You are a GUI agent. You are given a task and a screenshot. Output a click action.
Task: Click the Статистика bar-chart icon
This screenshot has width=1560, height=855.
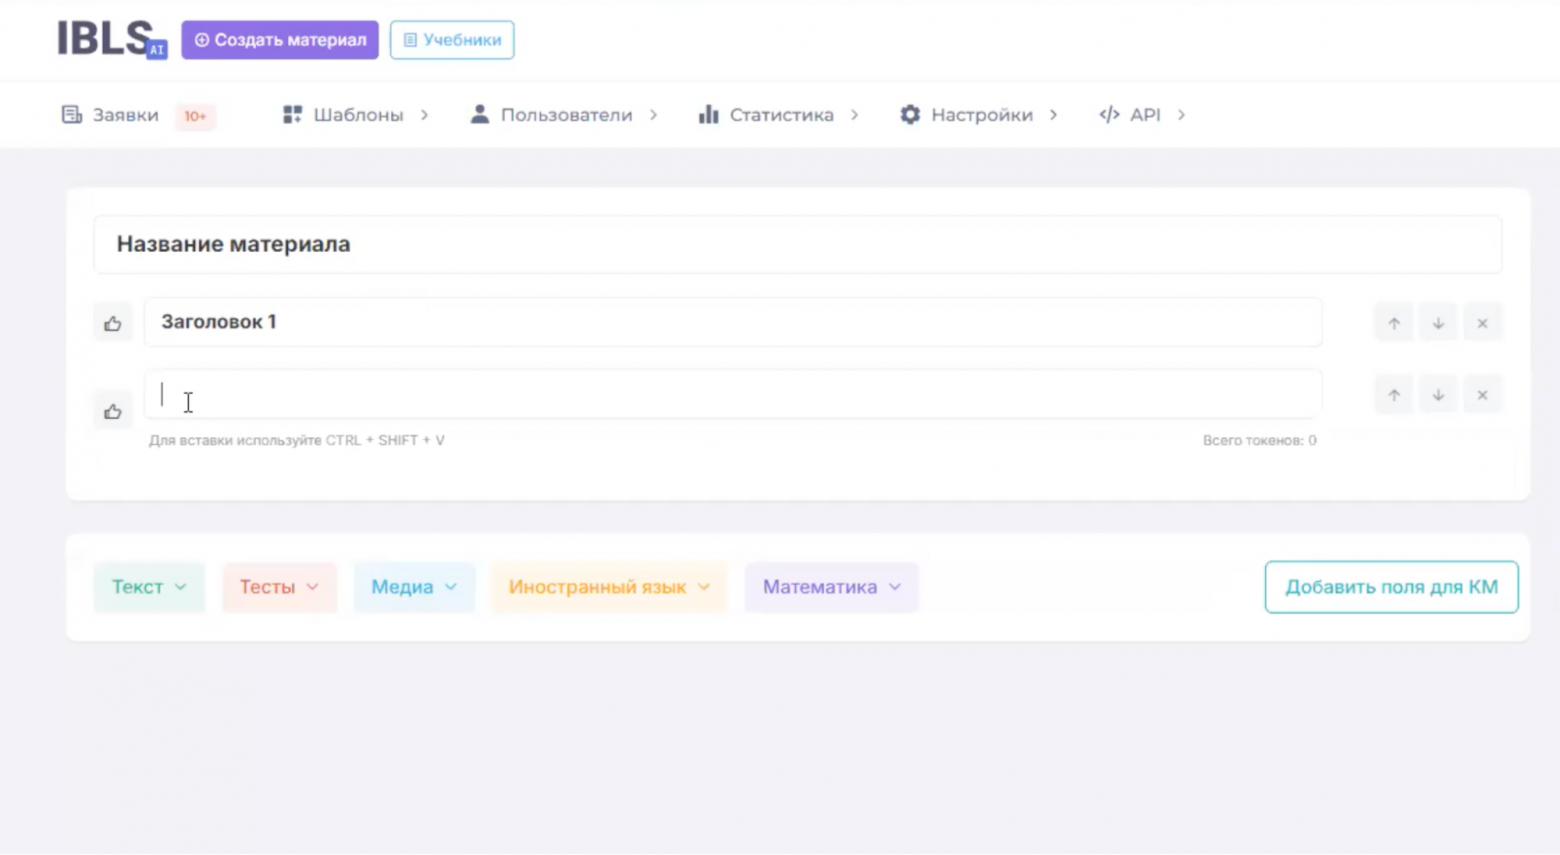click(x=708, y=114)
